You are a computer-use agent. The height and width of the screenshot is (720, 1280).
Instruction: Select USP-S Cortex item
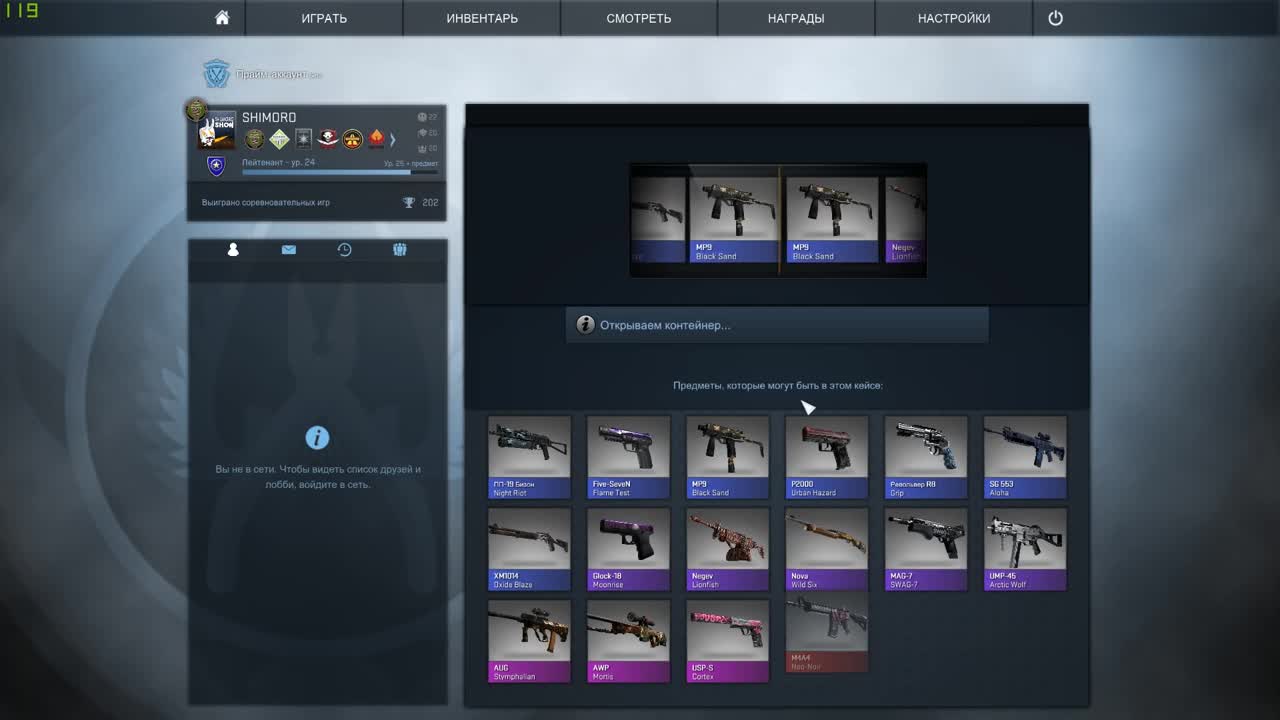tap(727, 641)
